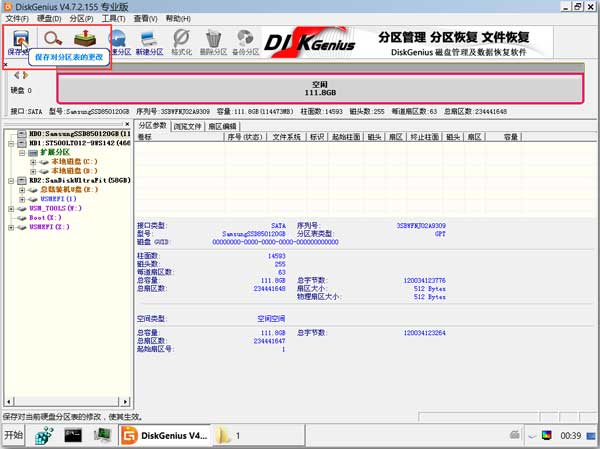Click the 起始柱面 column header
600x449 pixels.
pos(346,137)
